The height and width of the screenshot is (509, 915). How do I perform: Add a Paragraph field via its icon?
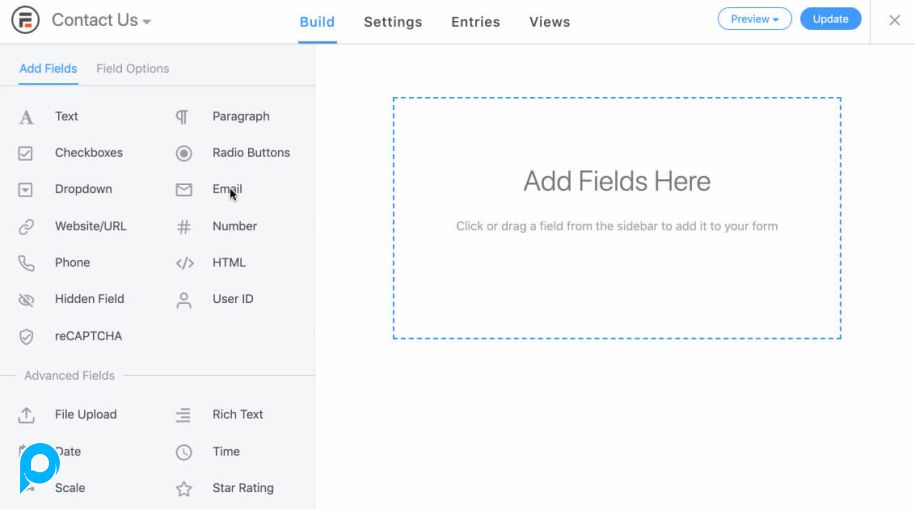pos(183,117)
